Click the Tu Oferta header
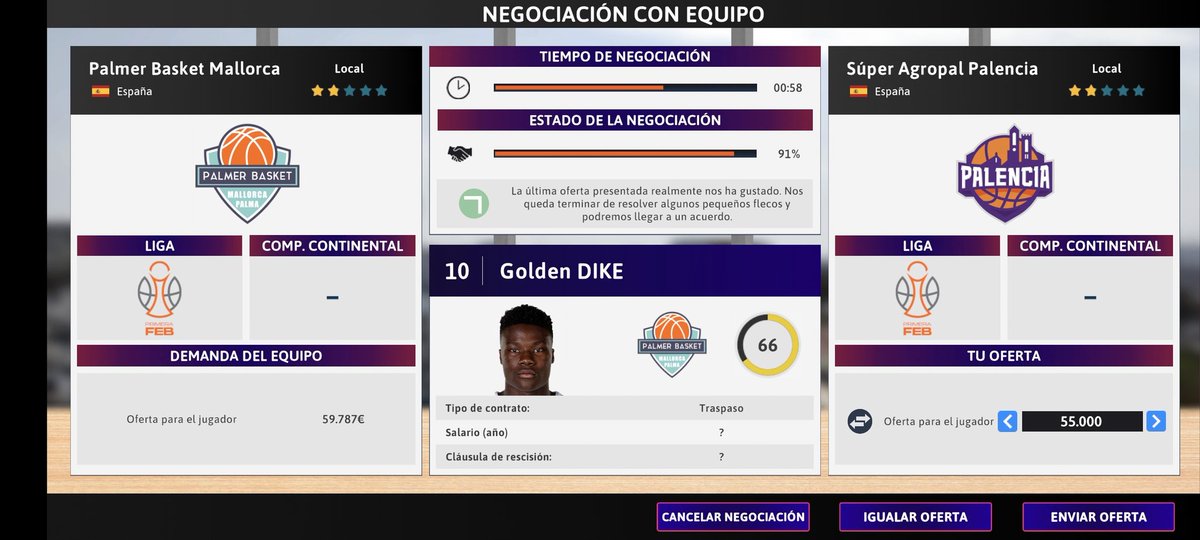This screenshot has width=1200, height=540. click(x=1004, y=356)
